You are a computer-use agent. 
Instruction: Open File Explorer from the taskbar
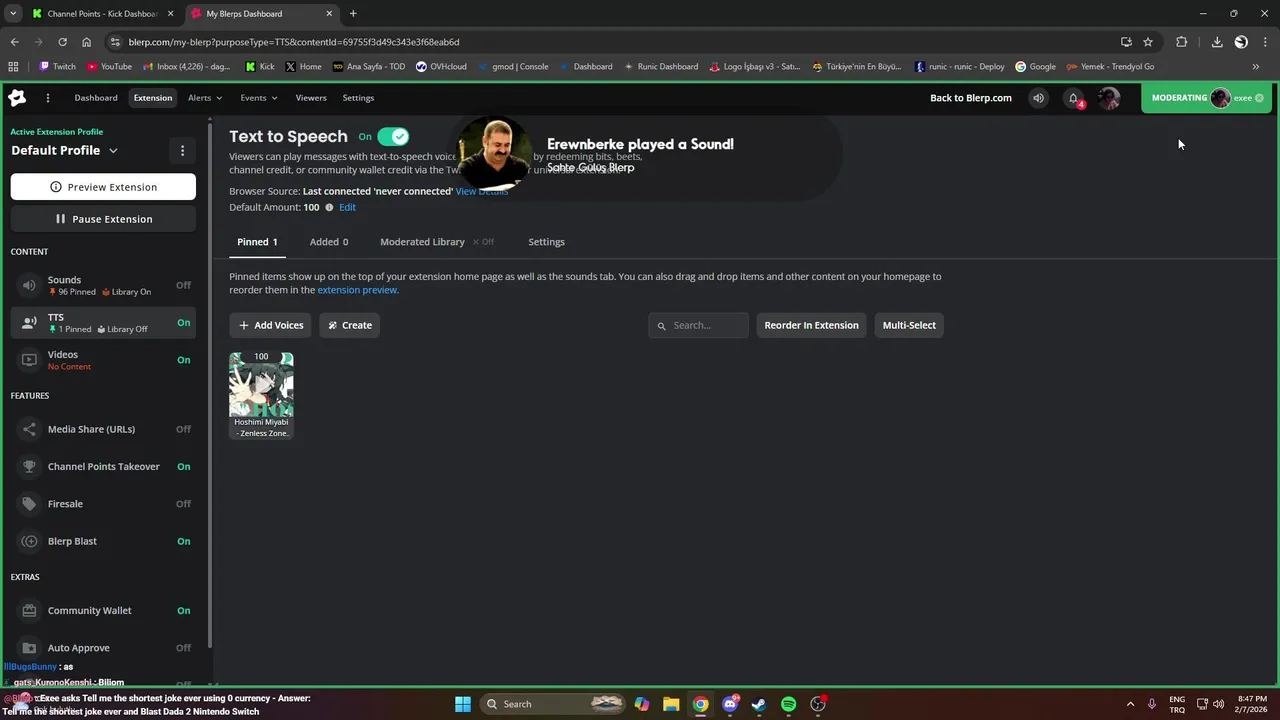671,704
